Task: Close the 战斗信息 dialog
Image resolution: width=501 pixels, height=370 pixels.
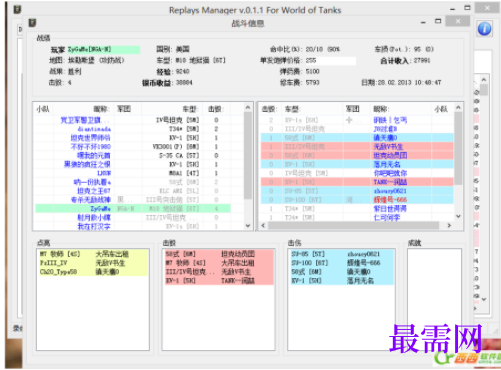Action: (x=458, y=21)
